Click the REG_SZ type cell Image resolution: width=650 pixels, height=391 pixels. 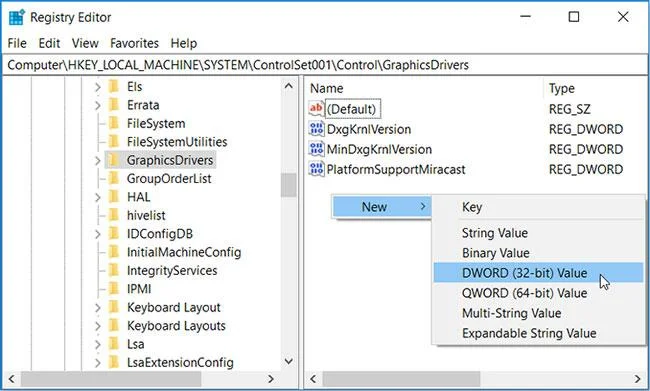(x=569, y=109)
